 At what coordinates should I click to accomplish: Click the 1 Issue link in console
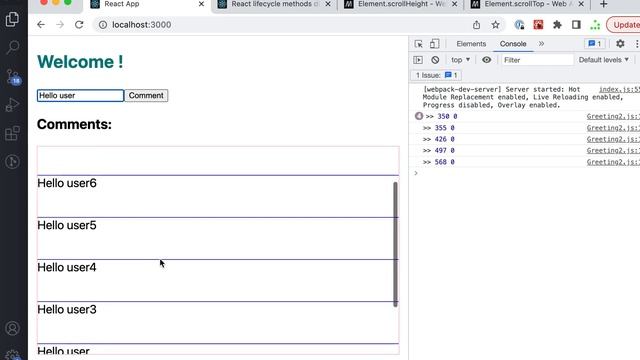(x=436, y=75)
